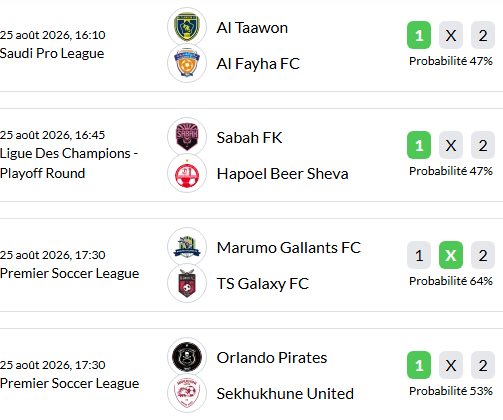Open Ligue Des Champions Playoff Round link

click(69, 163)
